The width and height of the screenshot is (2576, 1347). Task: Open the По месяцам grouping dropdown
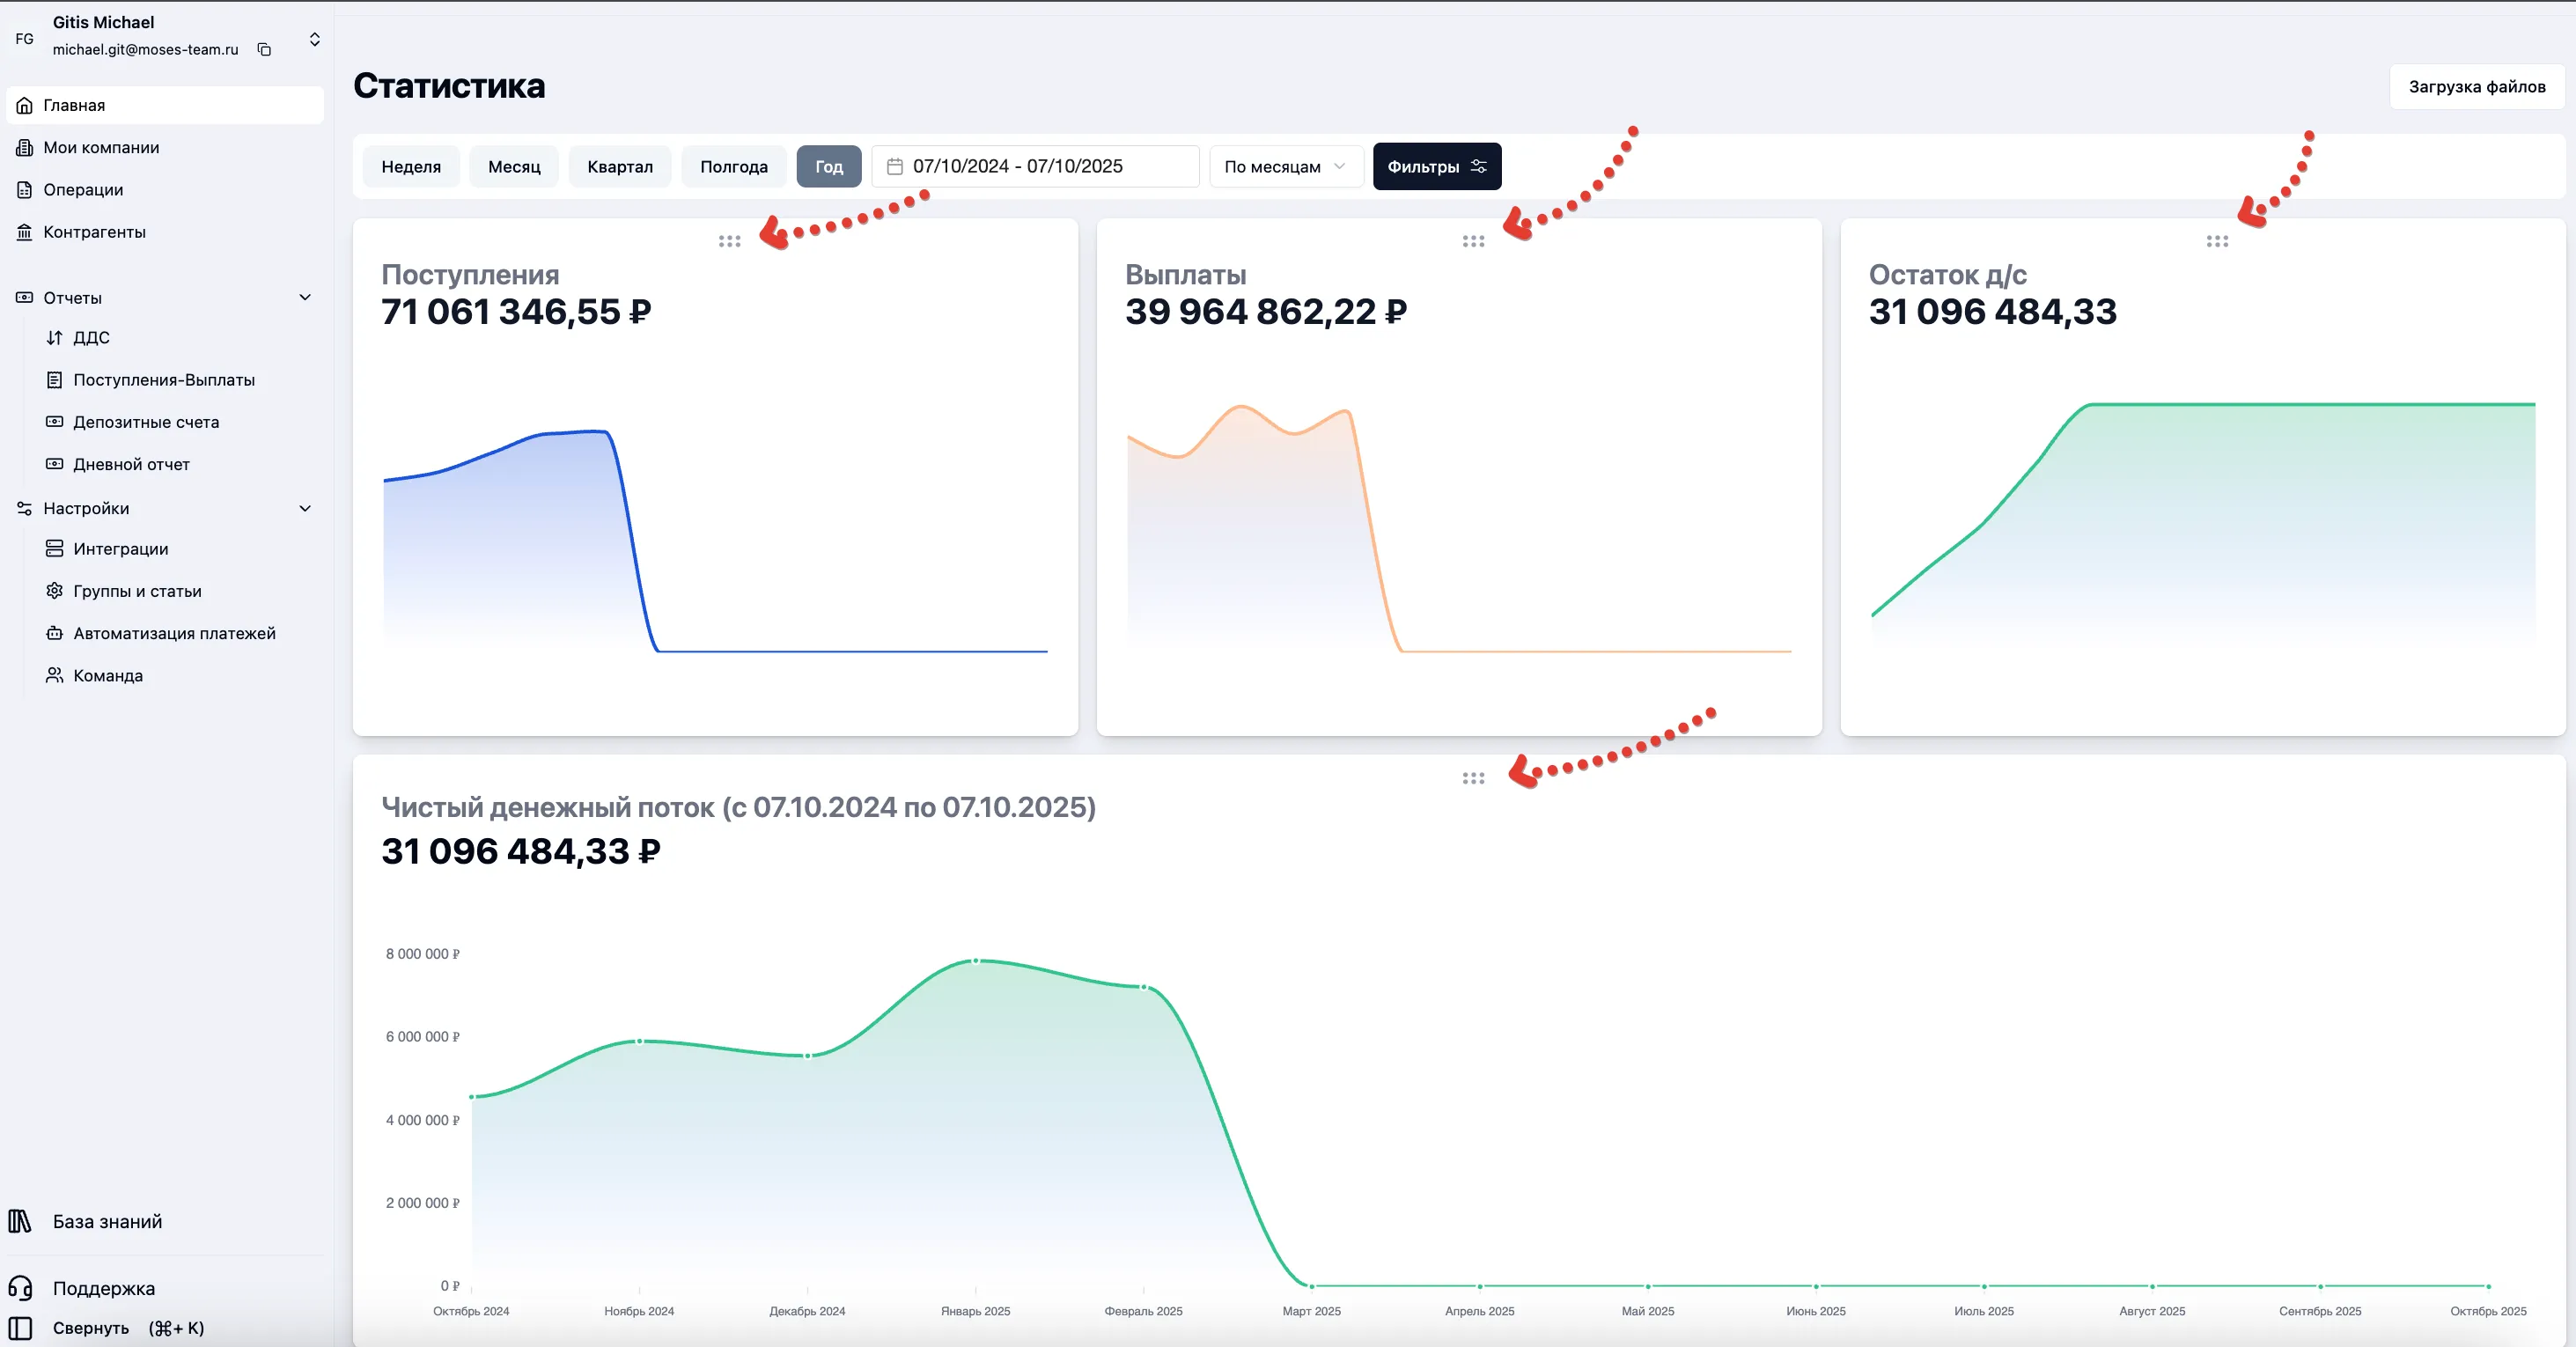pyautogui.click(x=1286, y=166)
